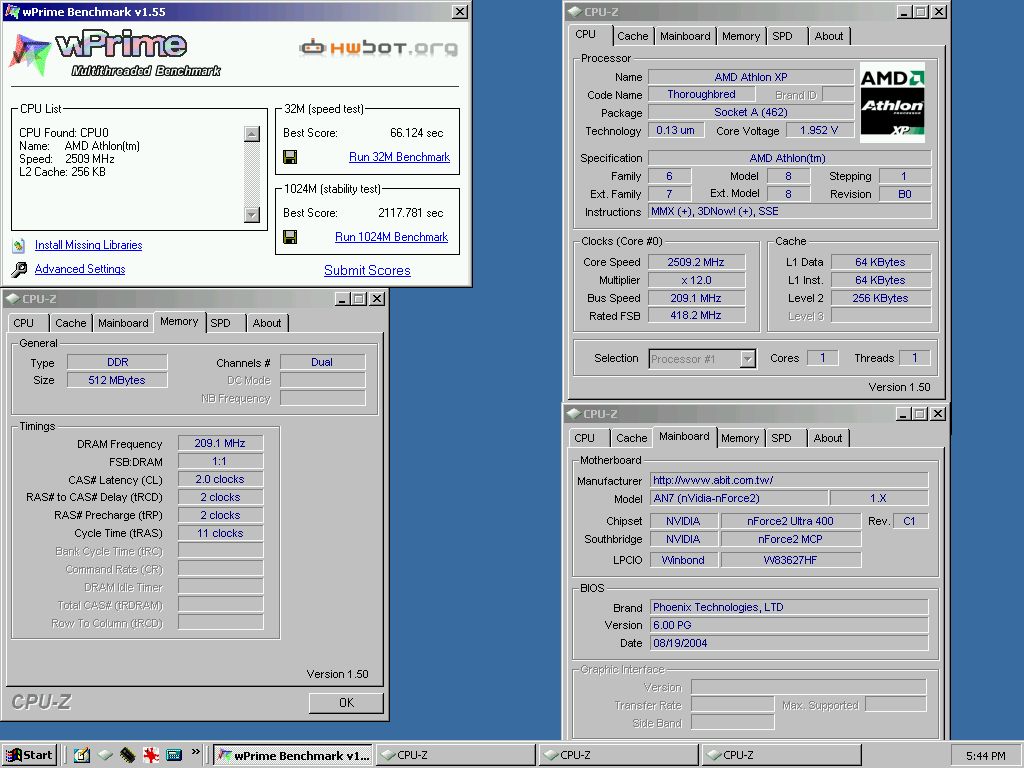Click the Submit Scores link
Viewport: 1024px width, 768px height.
[x=367, y=270]
